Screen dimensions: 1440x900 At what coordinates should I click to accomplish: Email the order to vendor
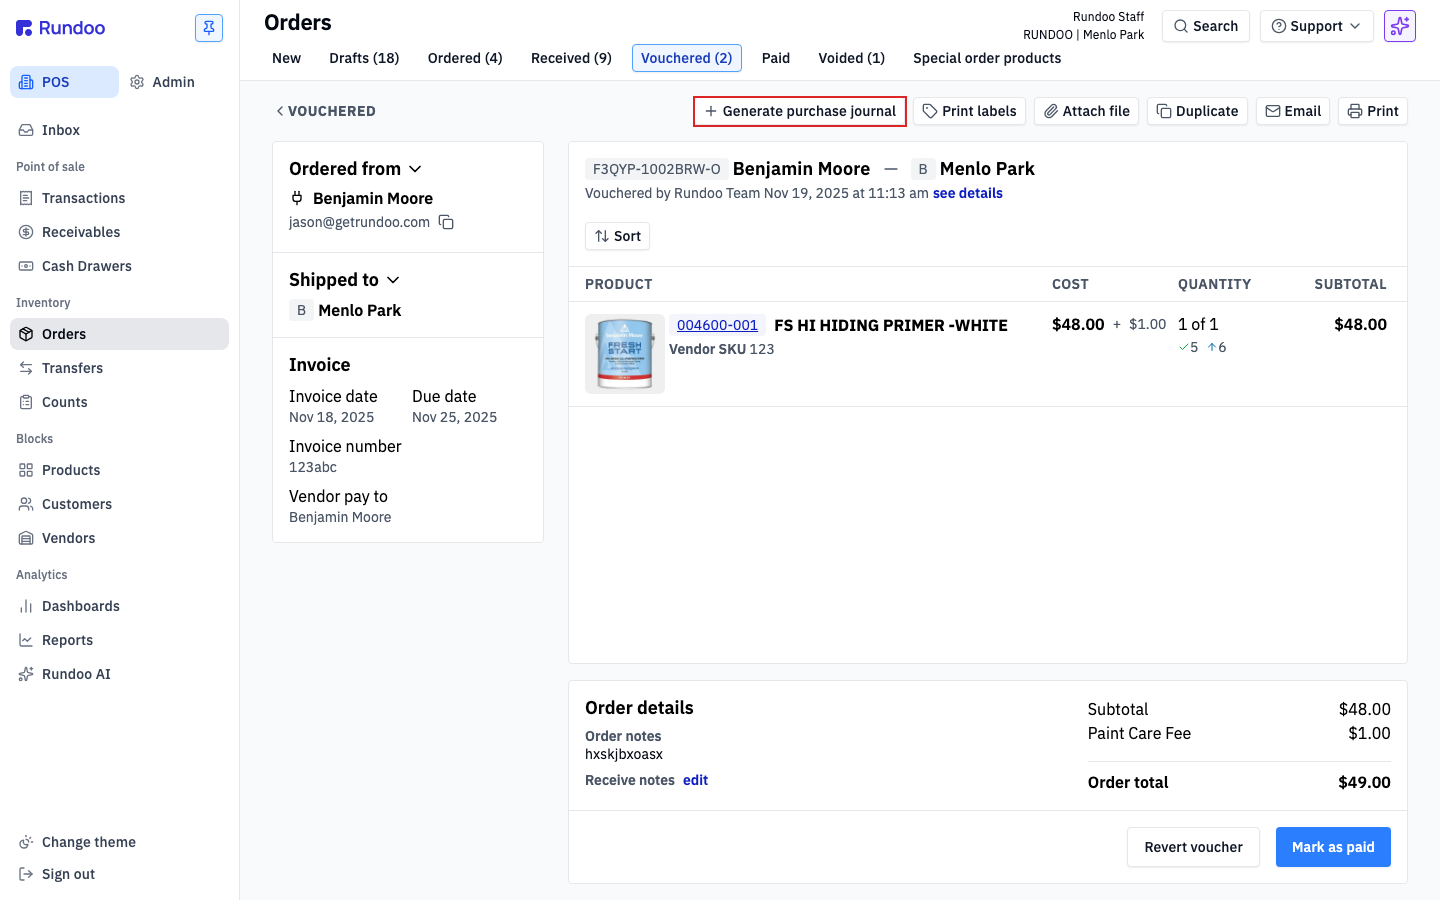pos(1293,111)
